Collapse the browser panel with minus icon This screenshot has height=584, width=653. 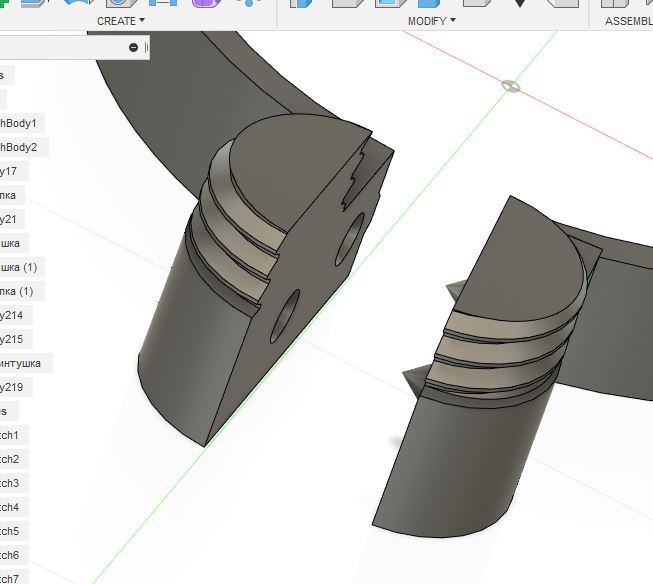click(x=133, y=47)
